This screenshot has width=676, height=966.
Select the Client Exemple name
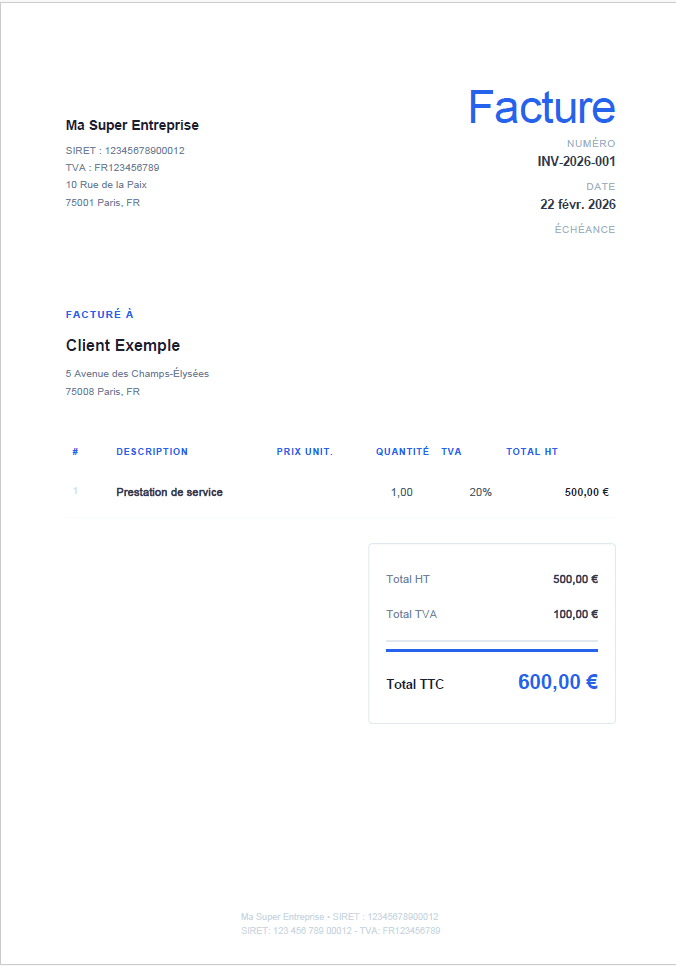[x=123, y=345]
